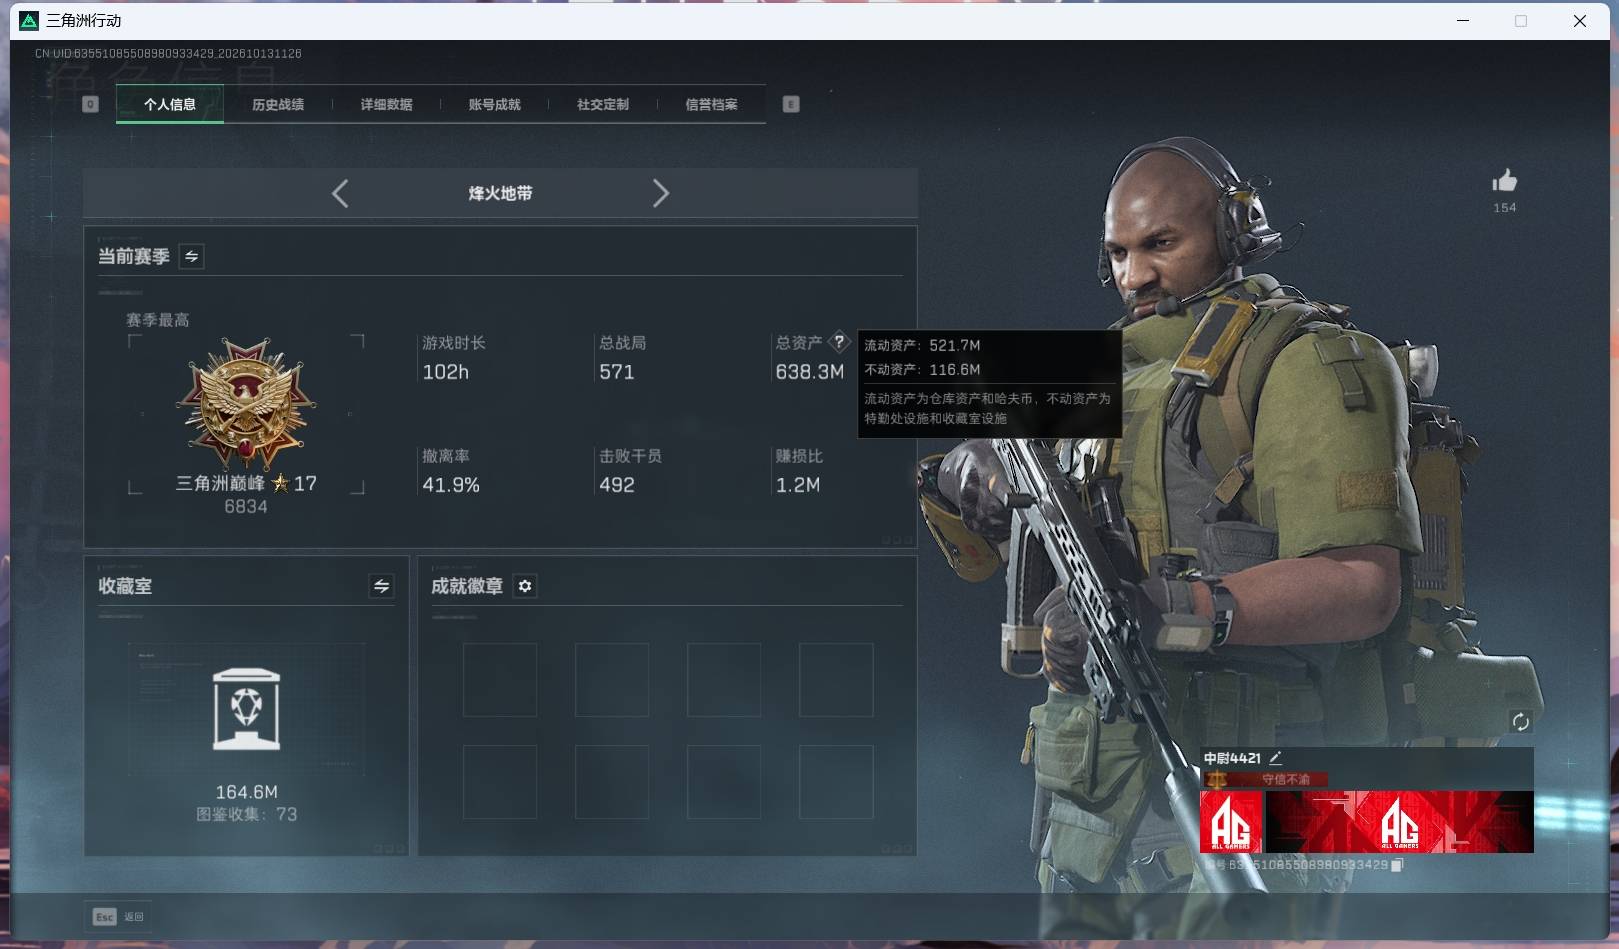This screenshot has height=949, width=1619.
Task: Click the 638.3M total assets value
Action: coord(809,372)
